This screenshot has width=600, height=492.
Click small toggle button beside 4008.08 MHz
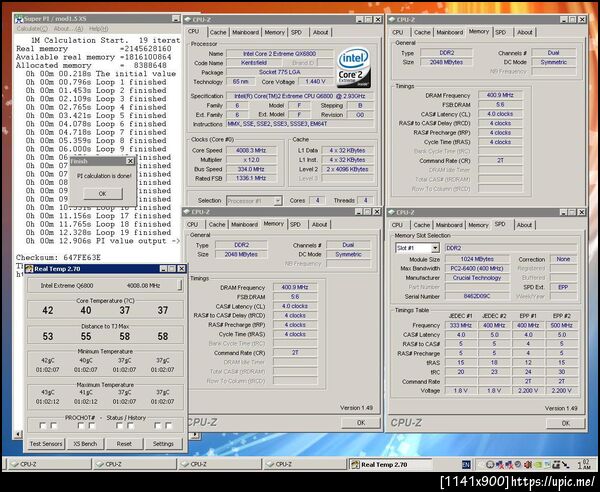179,285
